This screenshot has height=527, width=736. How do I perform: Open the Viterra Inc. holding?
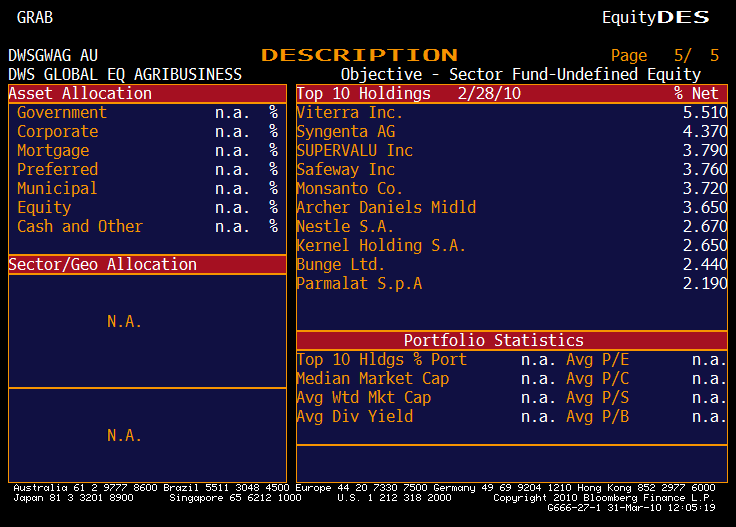coord(350,113)
